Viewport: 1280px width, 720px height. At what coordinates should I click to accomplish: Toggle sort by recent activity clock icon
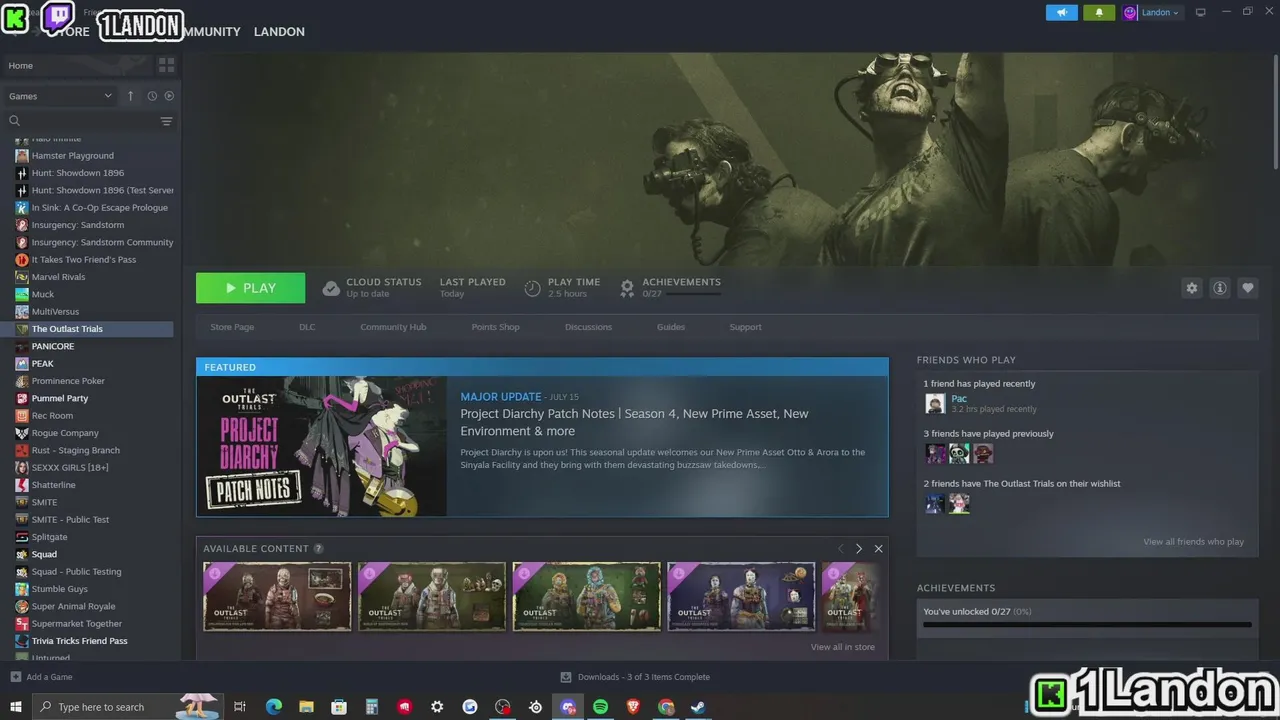[152, 96]
